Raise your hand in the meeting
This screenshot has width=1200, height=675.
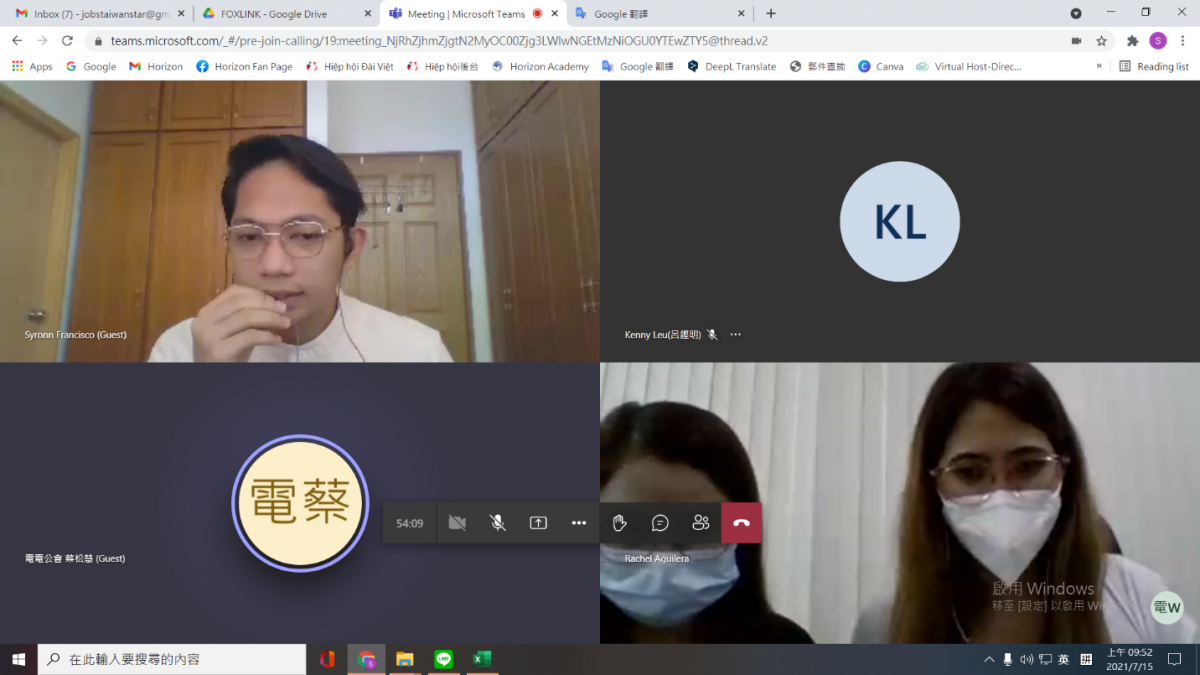click(620, 523)
